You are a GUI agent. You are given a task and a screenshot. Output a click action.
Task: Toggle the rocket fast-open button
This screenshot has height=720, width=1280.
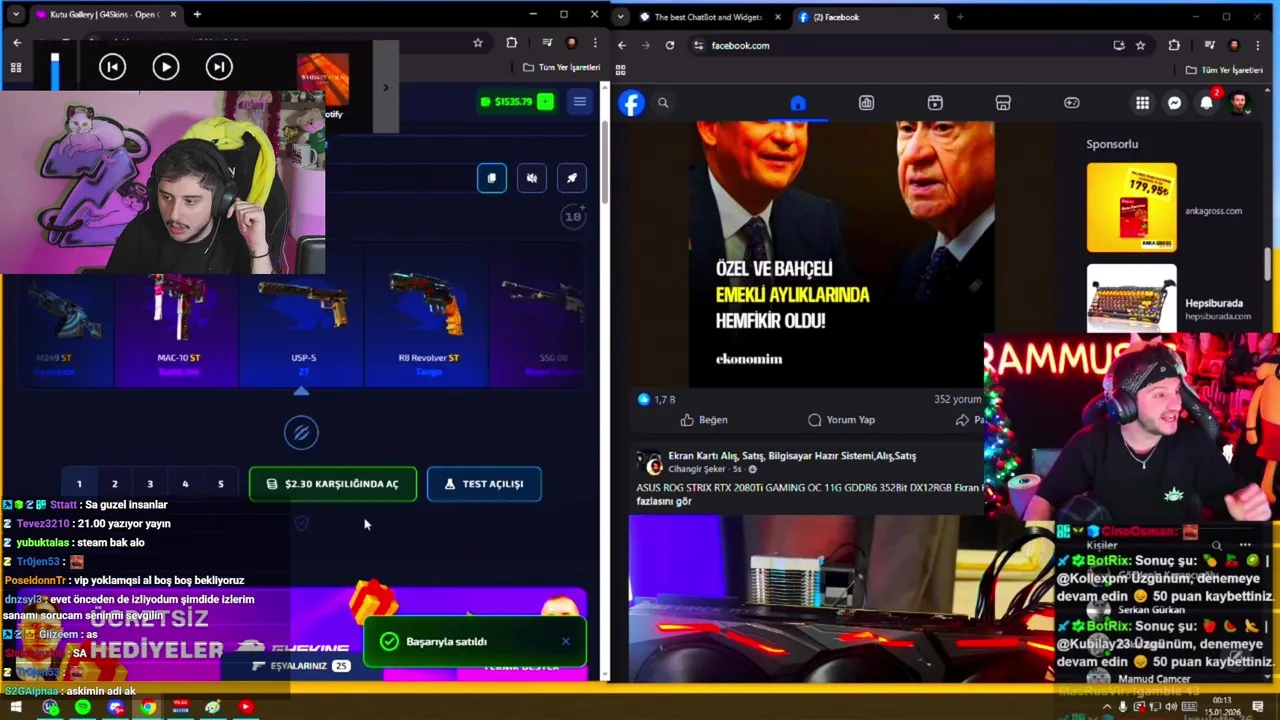pyautogui.click(x=572, y=178)
